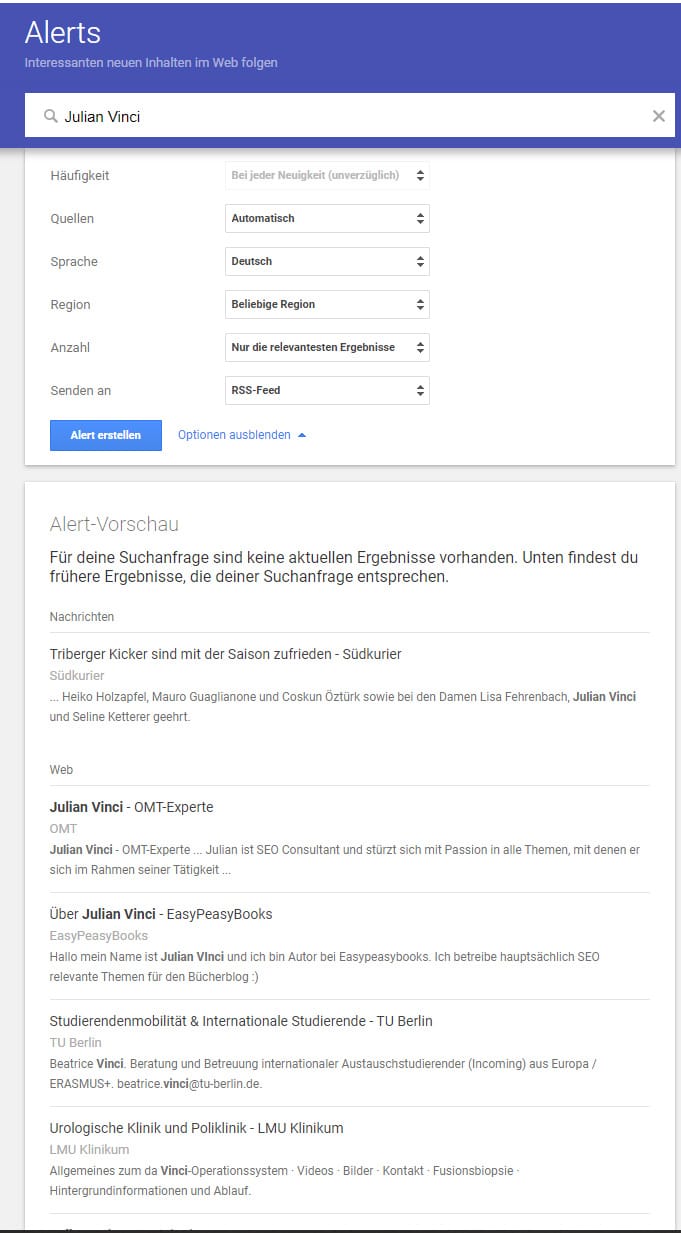The width and height of the screenshot is (681, 1233).
Task: Open Über Julian Vinci EasyPeasyBooks result
Action: (x=160, y=914)
